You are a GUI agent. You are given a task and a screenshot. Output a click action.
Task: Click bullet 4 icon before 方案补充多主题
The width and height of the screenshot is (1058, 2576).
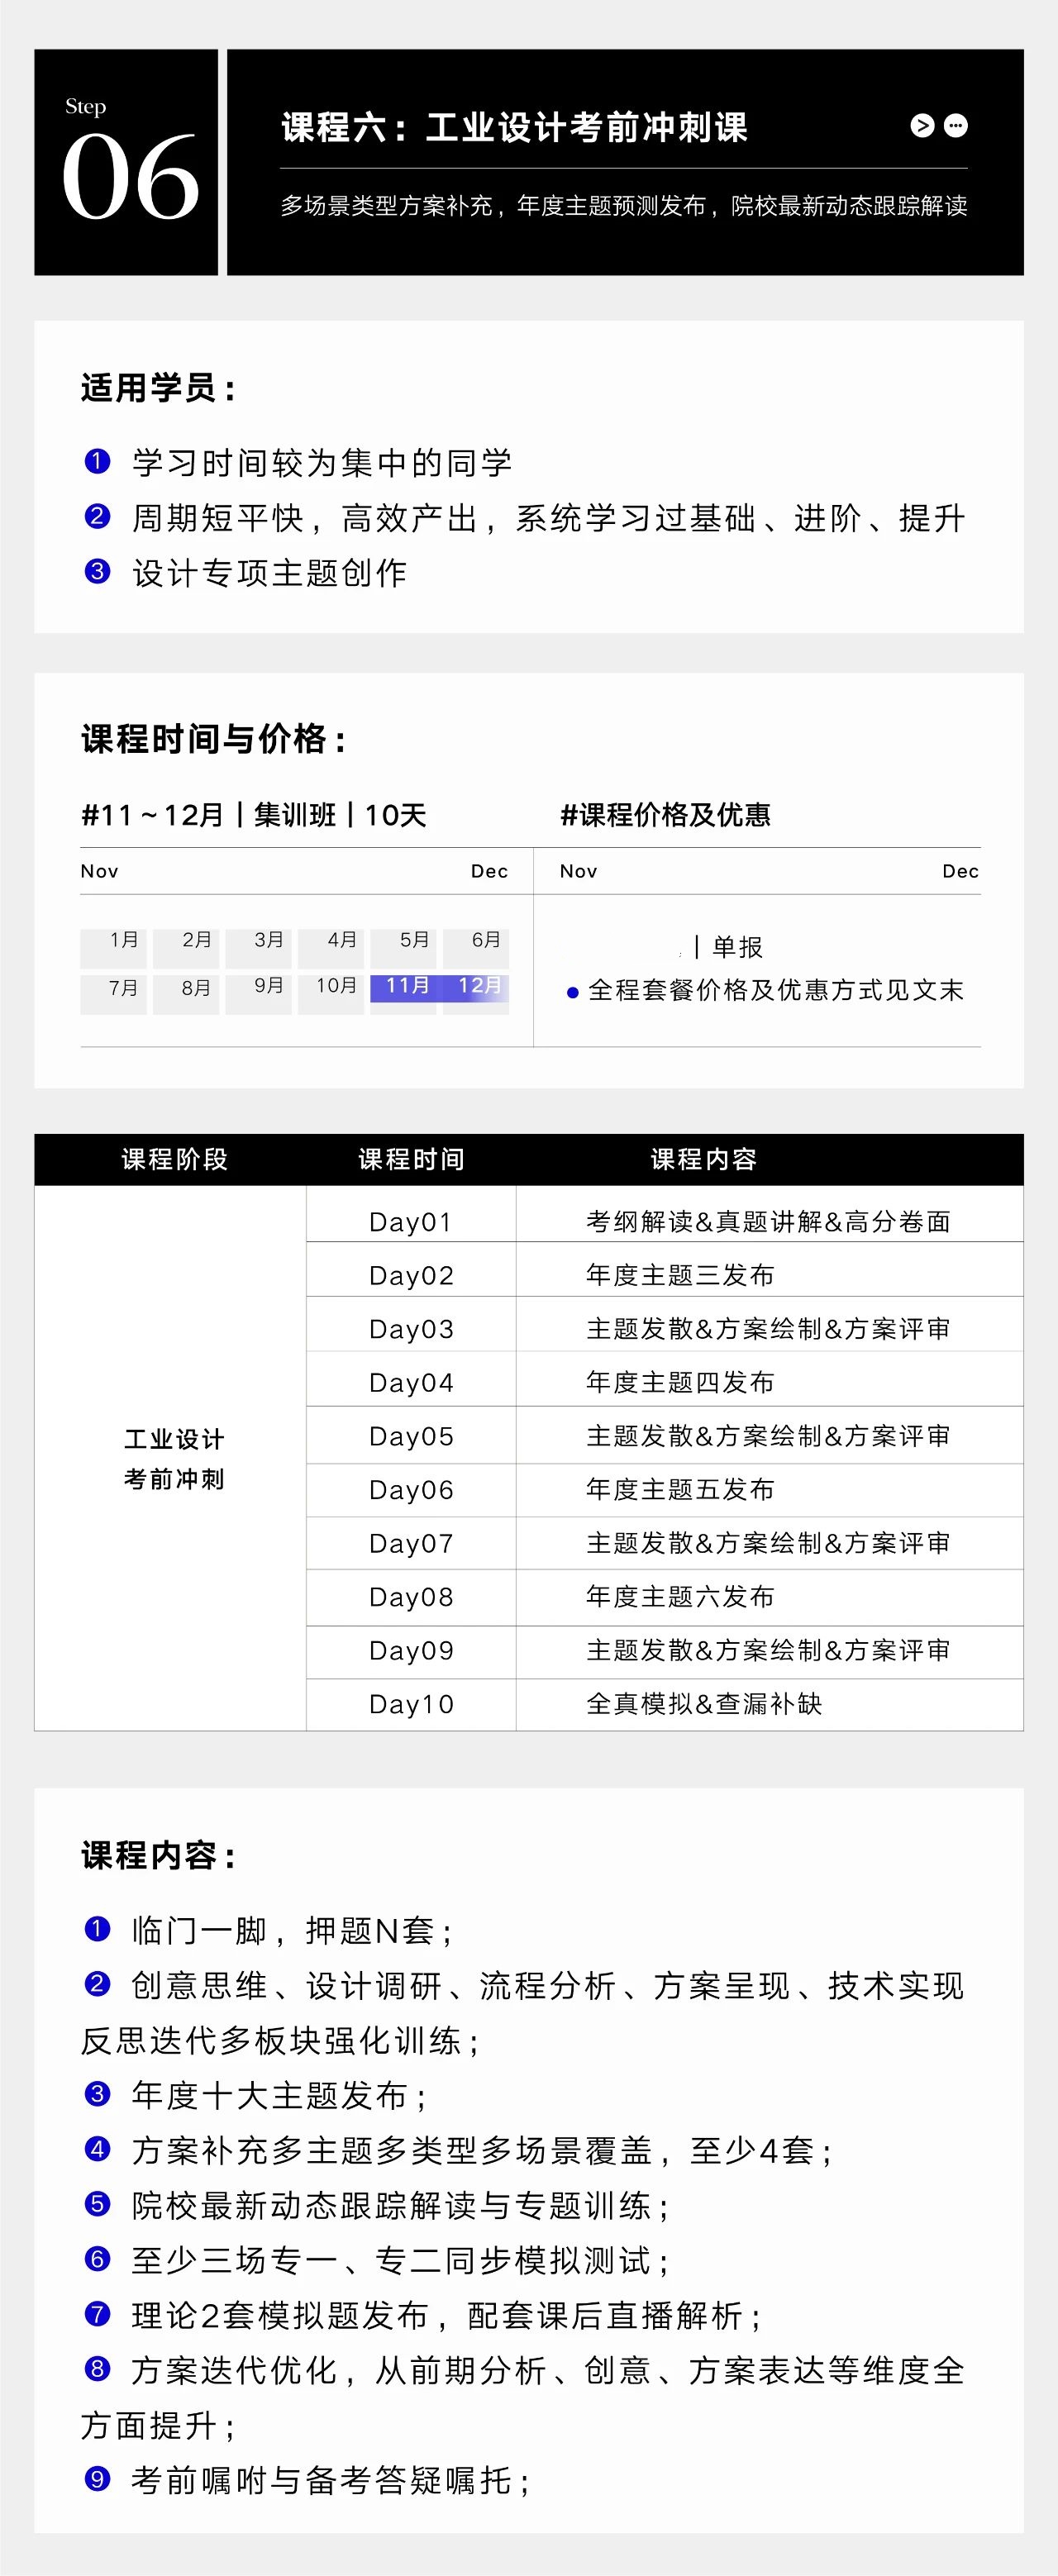[97, 2148]
